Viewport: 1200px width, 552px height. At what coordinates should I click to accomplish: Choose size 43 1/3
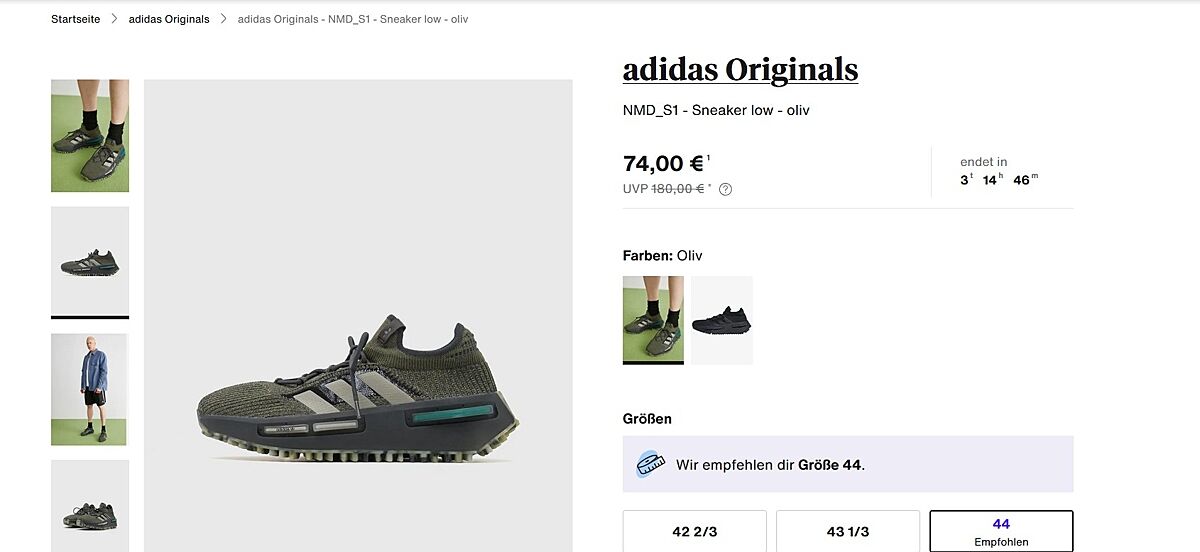tap(847, 531)
